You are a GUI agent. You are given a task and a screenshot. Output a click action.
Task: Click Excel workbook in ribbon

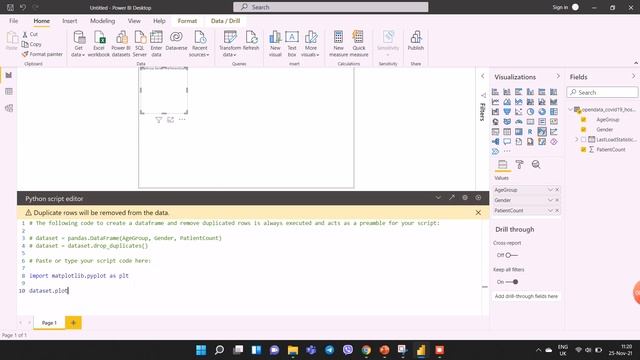click(x=99, y=44)
